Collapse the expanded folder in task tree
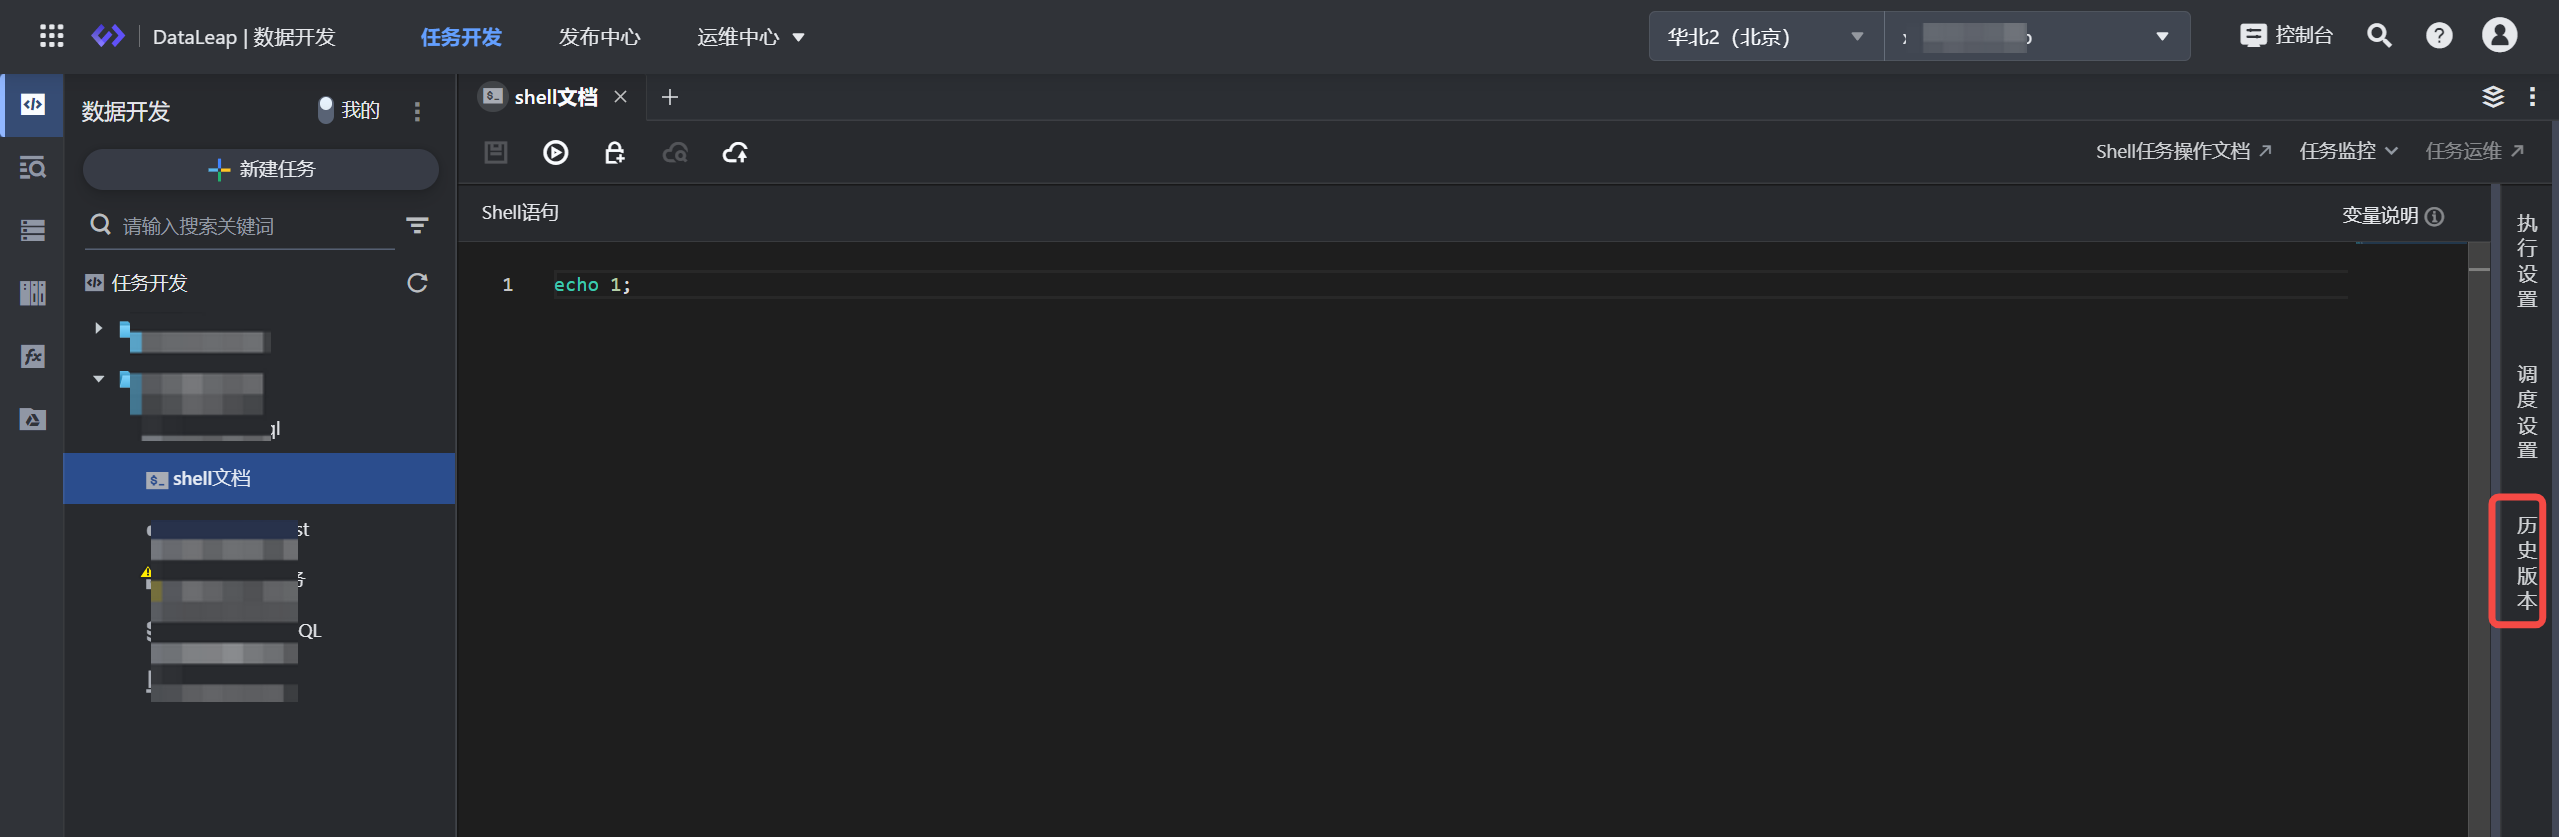Screen dimensions: 2559x837 pos(98,379)
